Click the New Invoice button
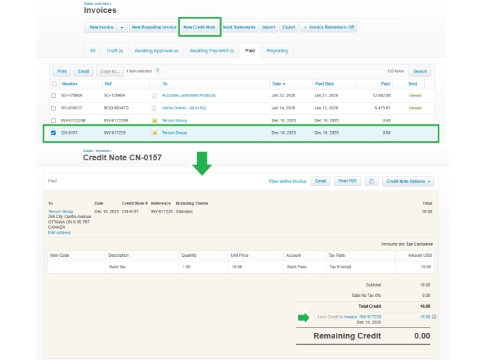The image size is (480, 360). [x=101, y=27]
